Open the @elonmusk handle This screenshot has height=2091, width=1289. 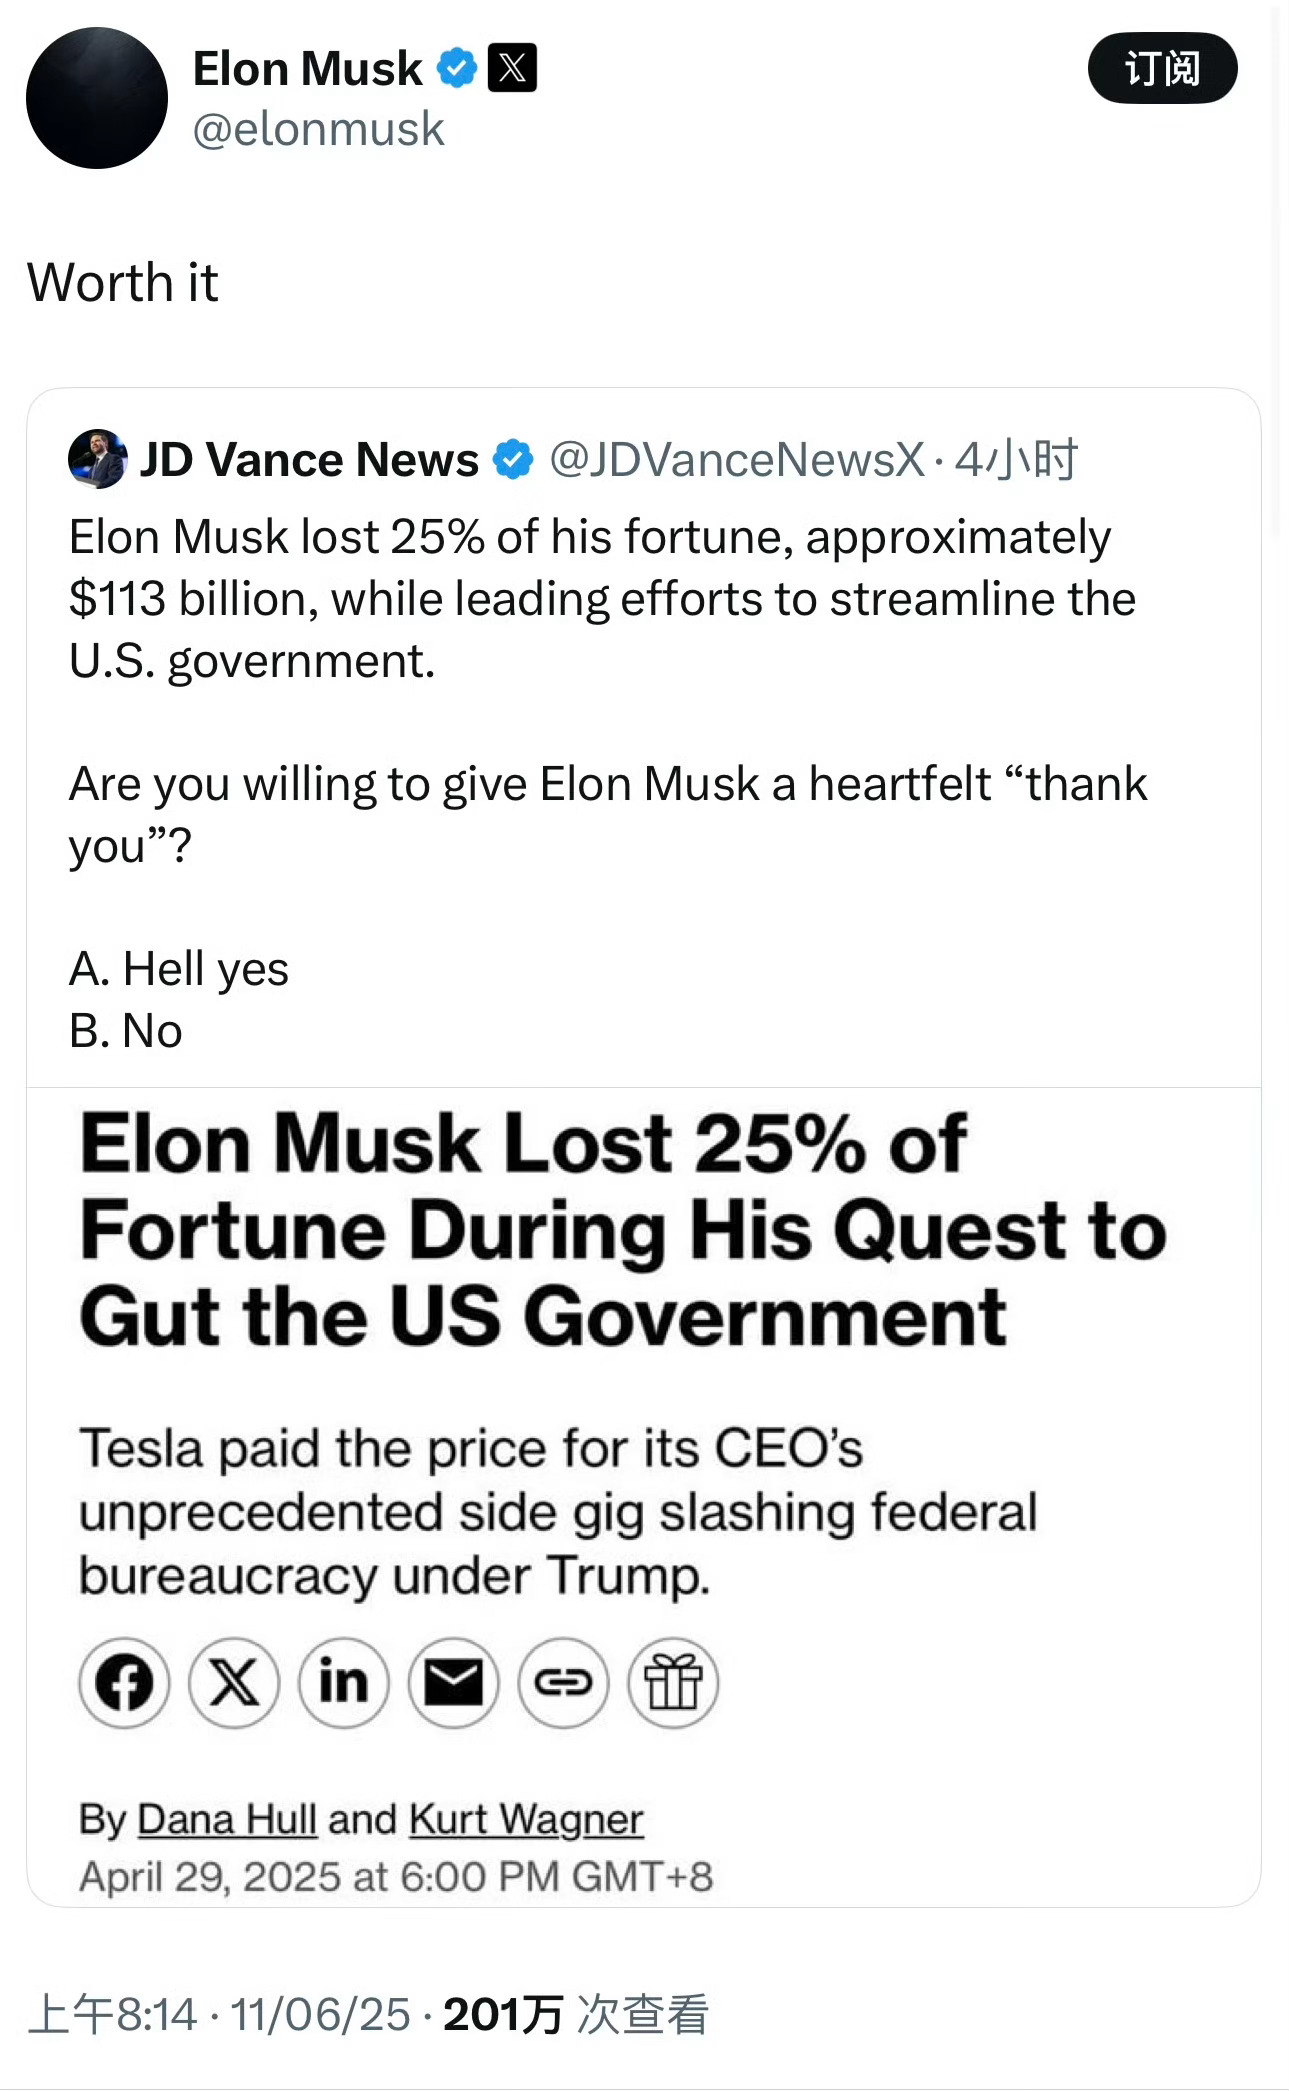click(318, 130)
